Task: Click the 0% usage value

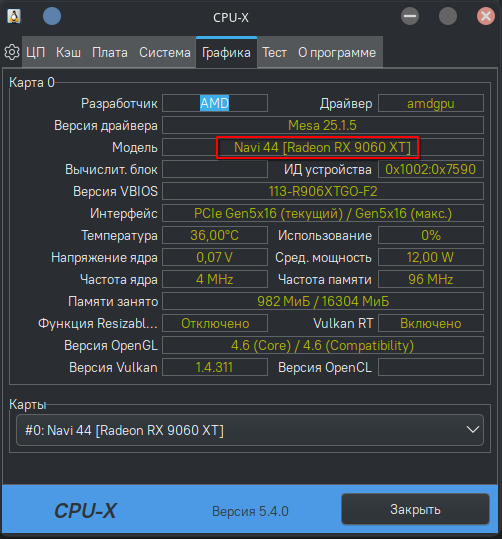Action: tap(431, 235)
